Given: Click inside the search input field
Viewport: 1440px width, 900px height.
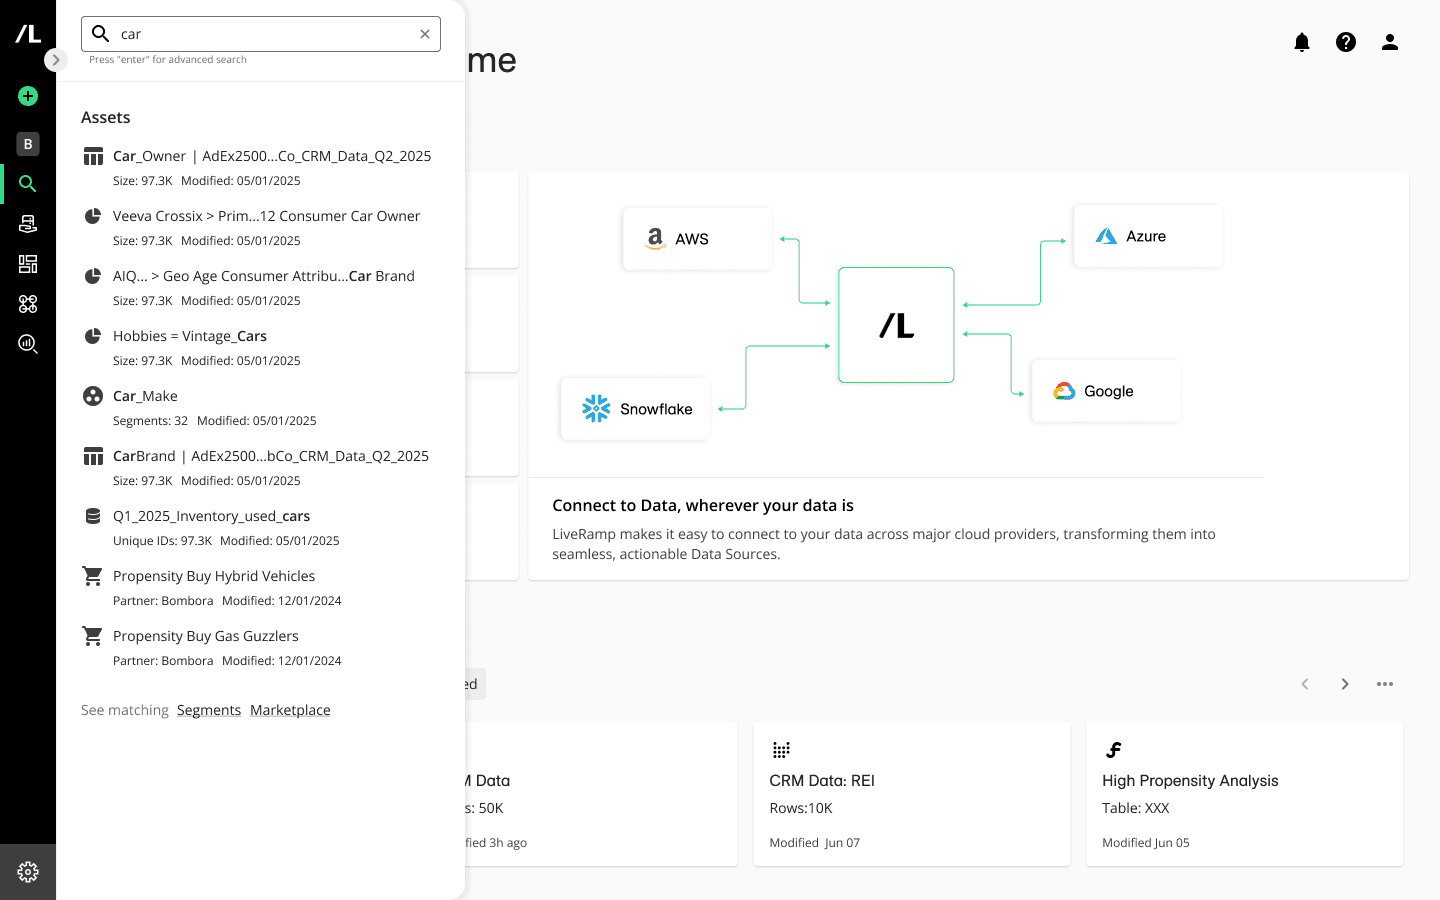Looking at the screenshot, I should coord(260,34).
